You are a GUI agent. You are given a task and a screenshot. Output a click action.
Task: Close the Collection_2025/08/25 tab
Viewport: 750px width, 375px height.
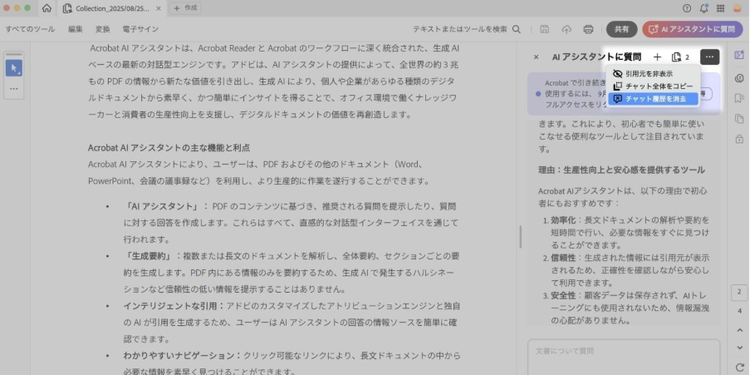[x=158, y=9]
